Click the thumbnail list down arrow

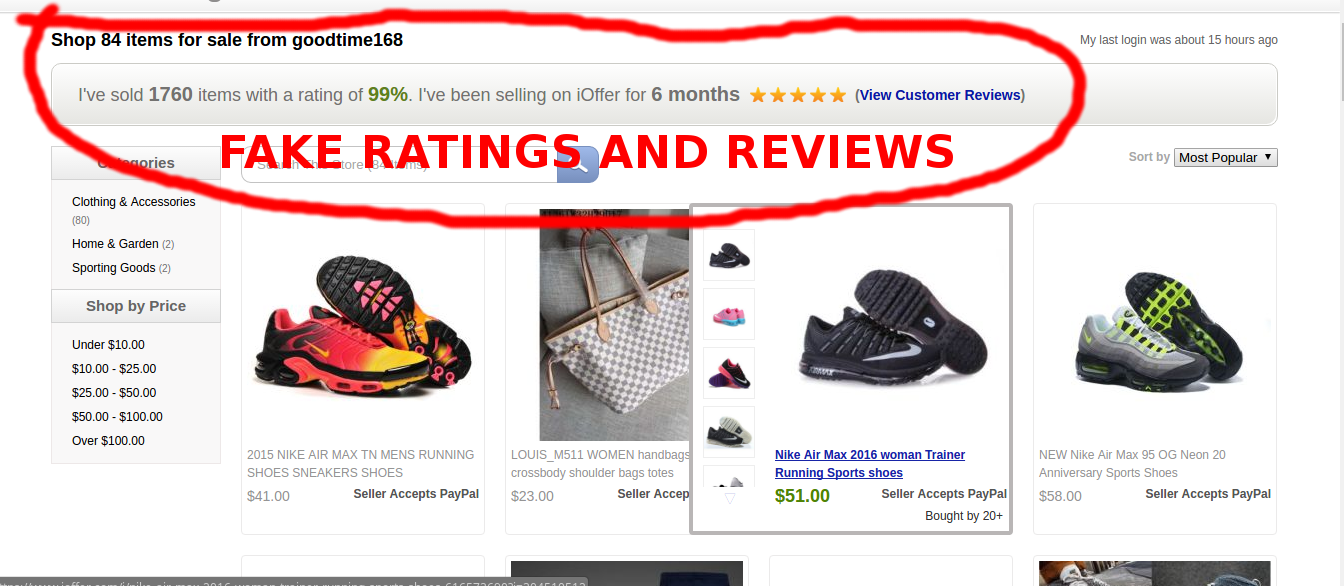[x=729, y=497]
